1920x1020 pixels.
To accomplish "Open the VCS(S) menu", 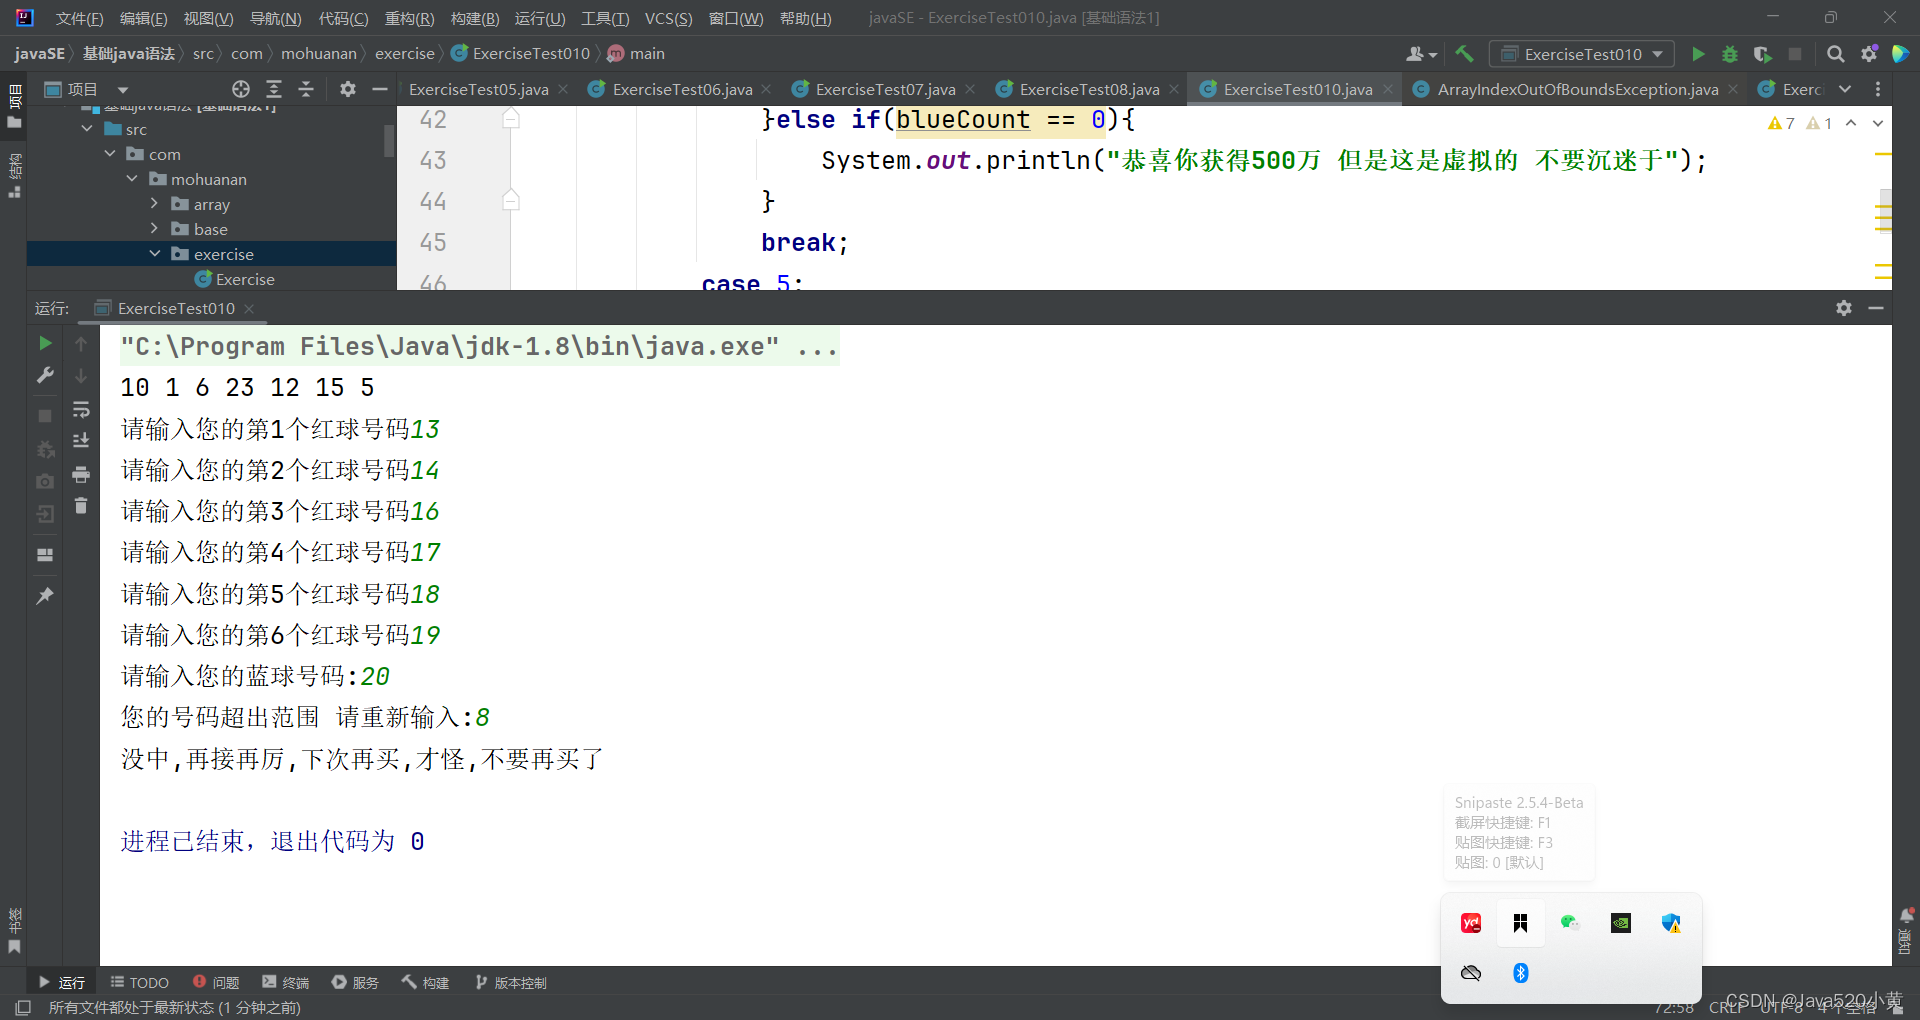I will pyautogui.click(x=668, y=18).
